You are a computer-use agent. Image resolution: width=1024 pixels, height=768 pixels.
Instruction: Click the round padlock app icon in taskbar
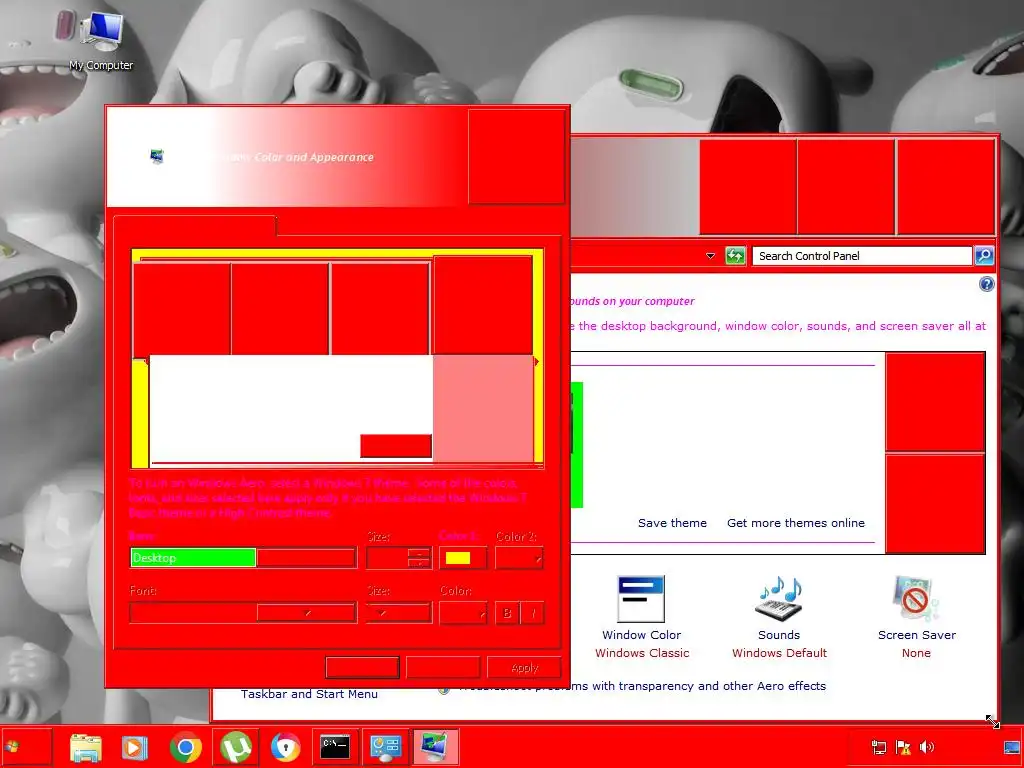285,748
